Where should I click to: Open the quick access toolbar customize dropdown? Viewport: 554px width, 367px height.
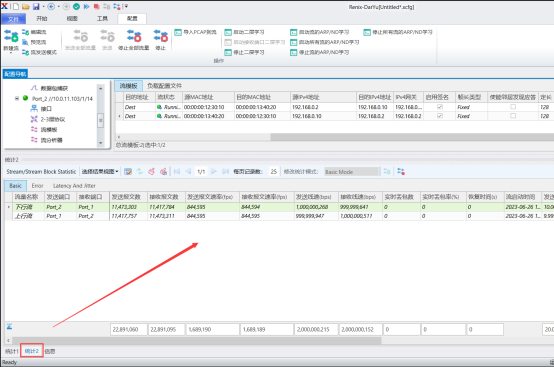click(x=126, y=6)
